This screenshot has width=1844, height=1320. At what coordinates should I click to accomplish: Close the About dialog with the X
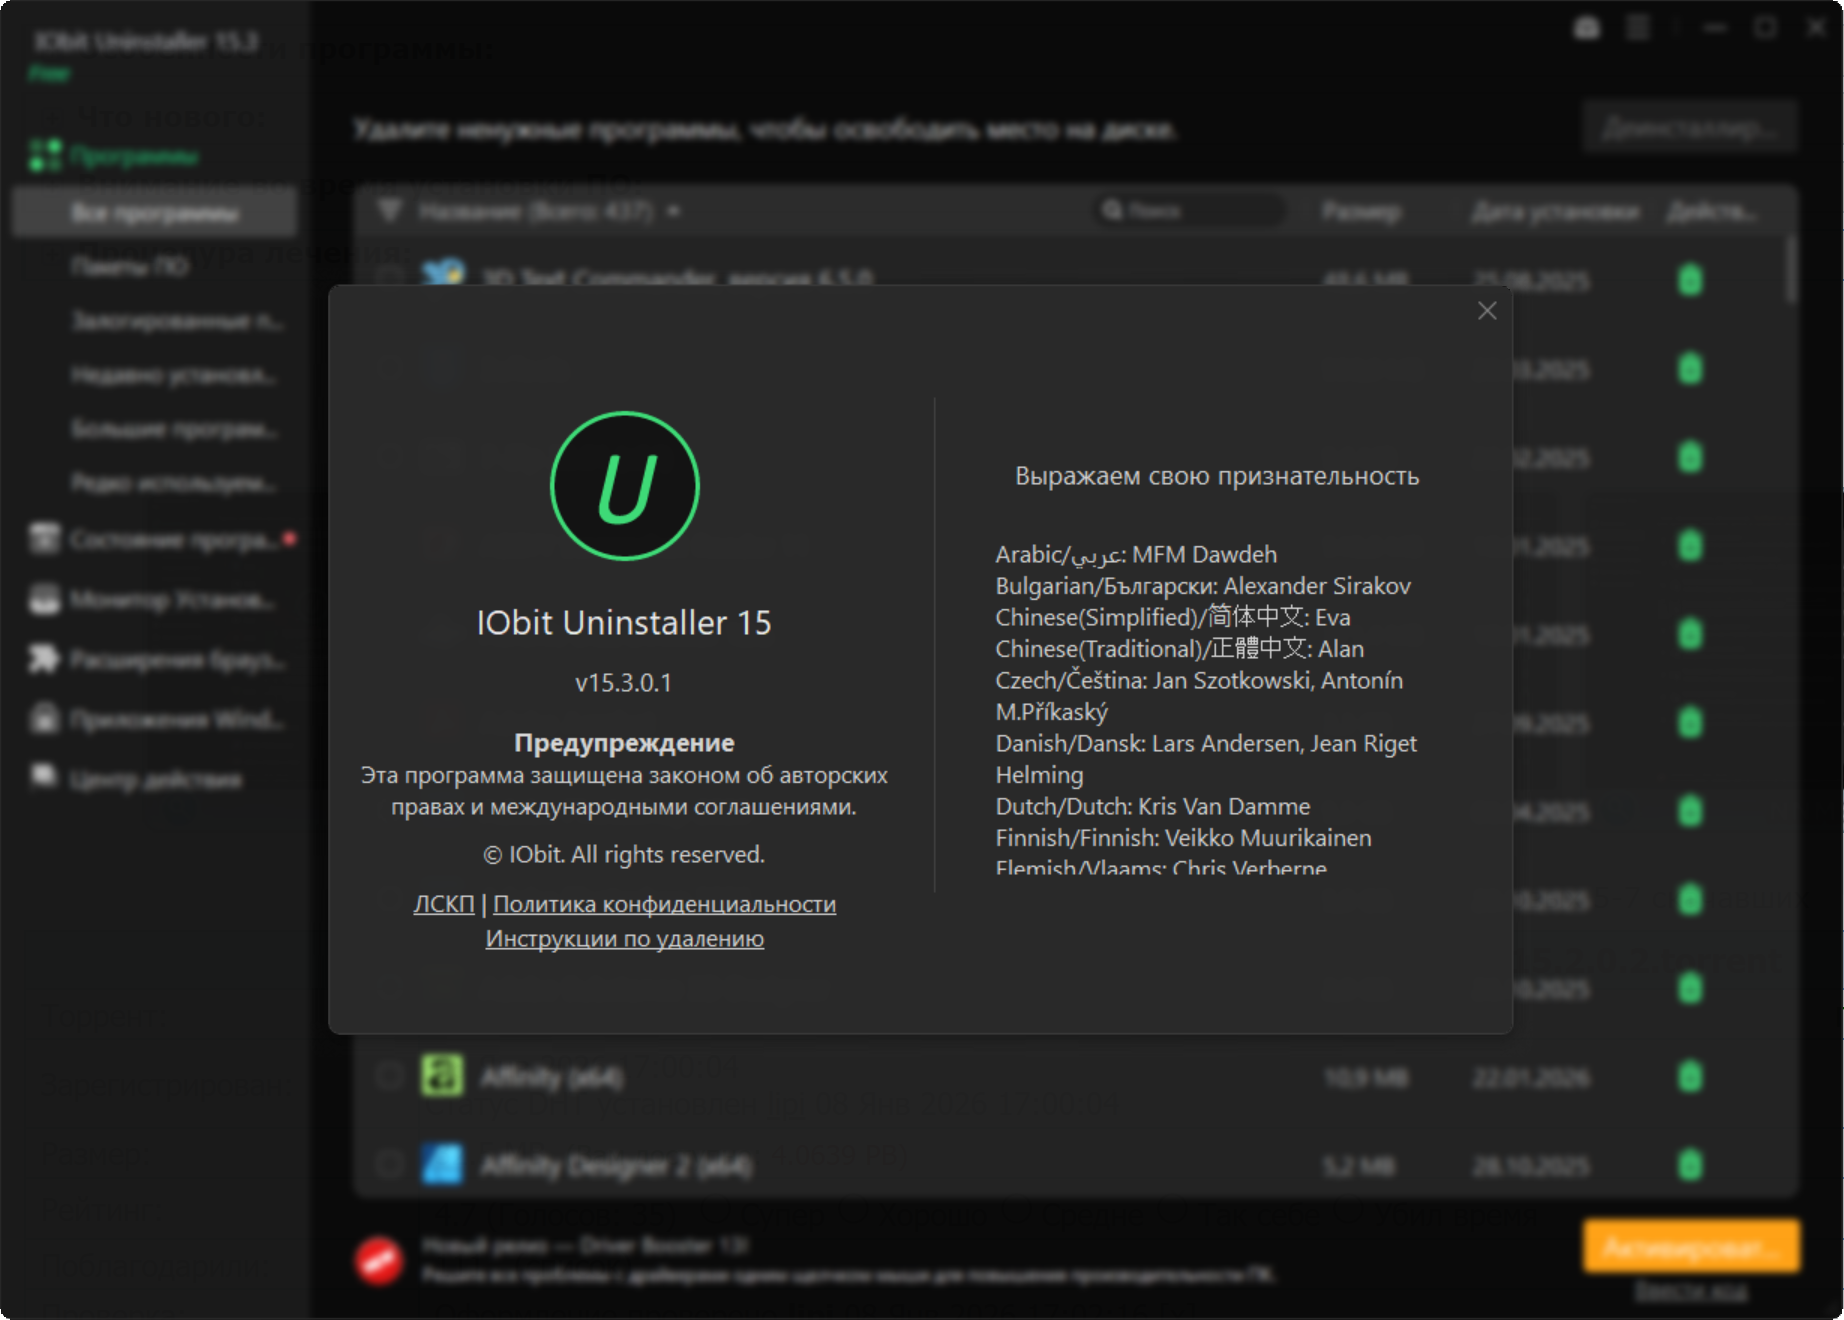pos(1487,311)
